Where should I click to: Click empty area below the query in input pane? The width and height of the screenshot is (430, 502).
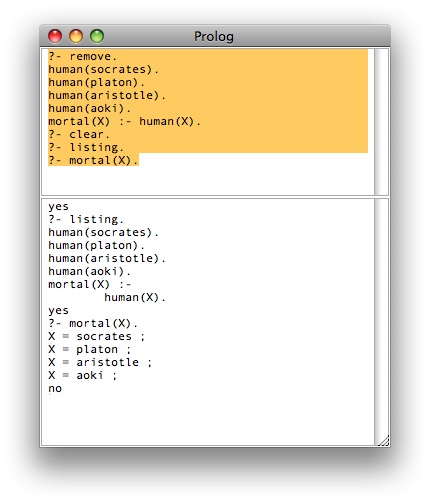point(207,181)
